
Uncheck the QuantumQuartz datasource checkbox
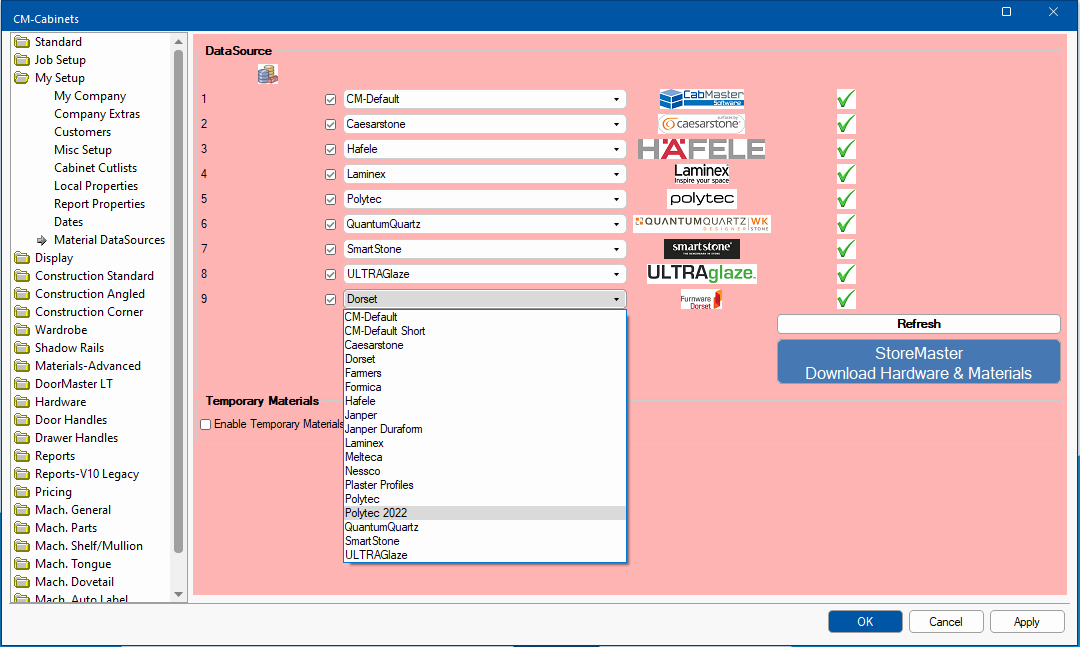pyautogui.click(x=331, y=224)
